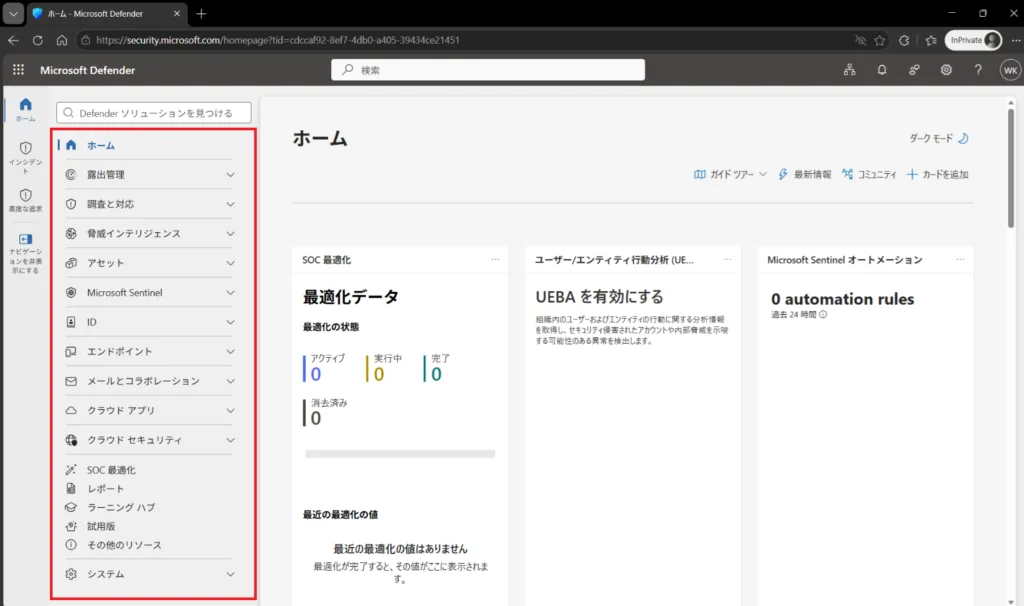Refresh the browser page
This screenshot has width=1024, height=606.
[x=38, y=40]
